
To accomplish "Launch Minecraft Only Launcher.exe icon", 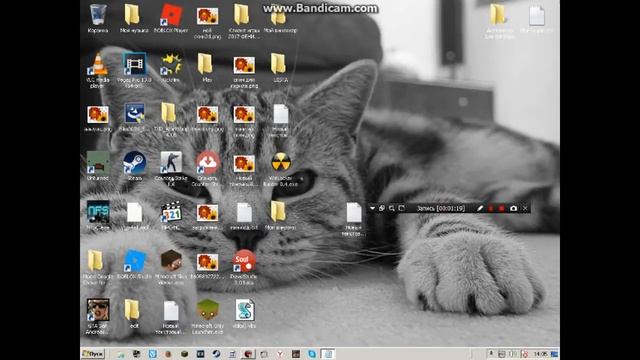I will click(x=207, y=310).
